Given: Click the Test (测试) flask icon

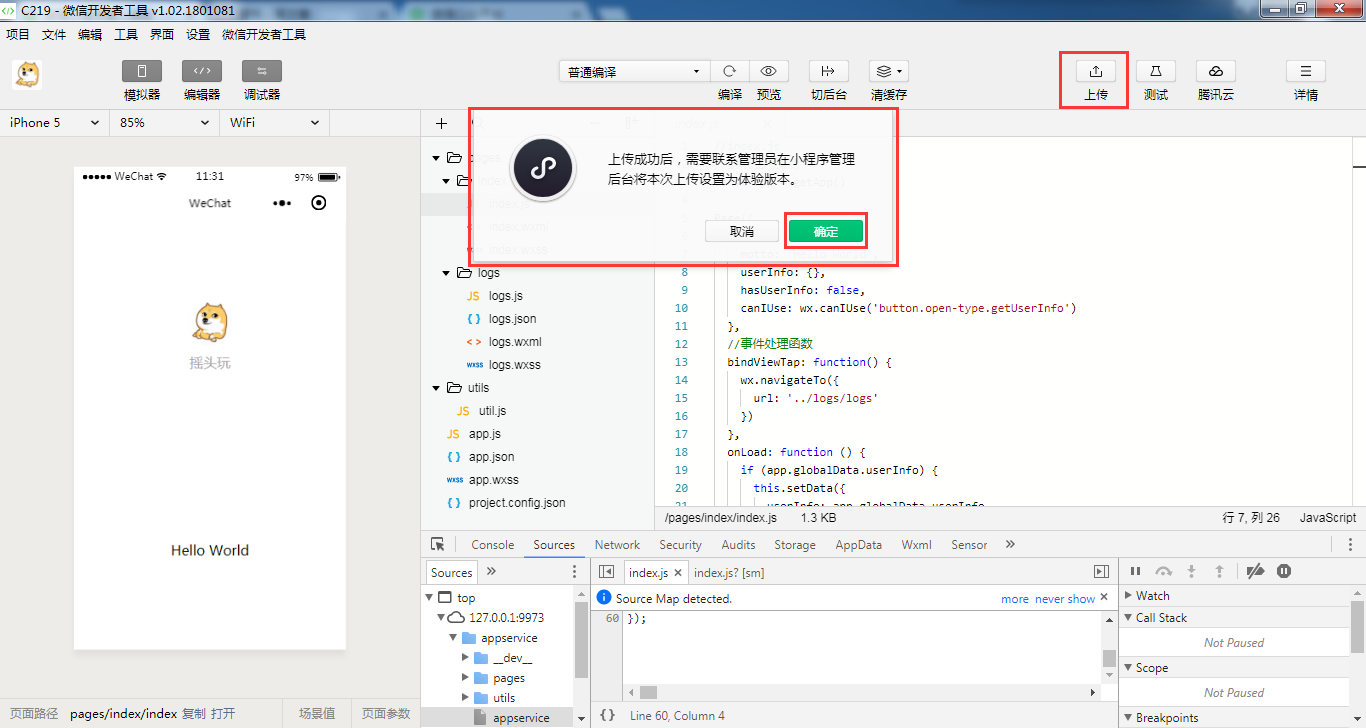Looking at the screenshot, I should pyautogui.click(x=1155, y=72).
